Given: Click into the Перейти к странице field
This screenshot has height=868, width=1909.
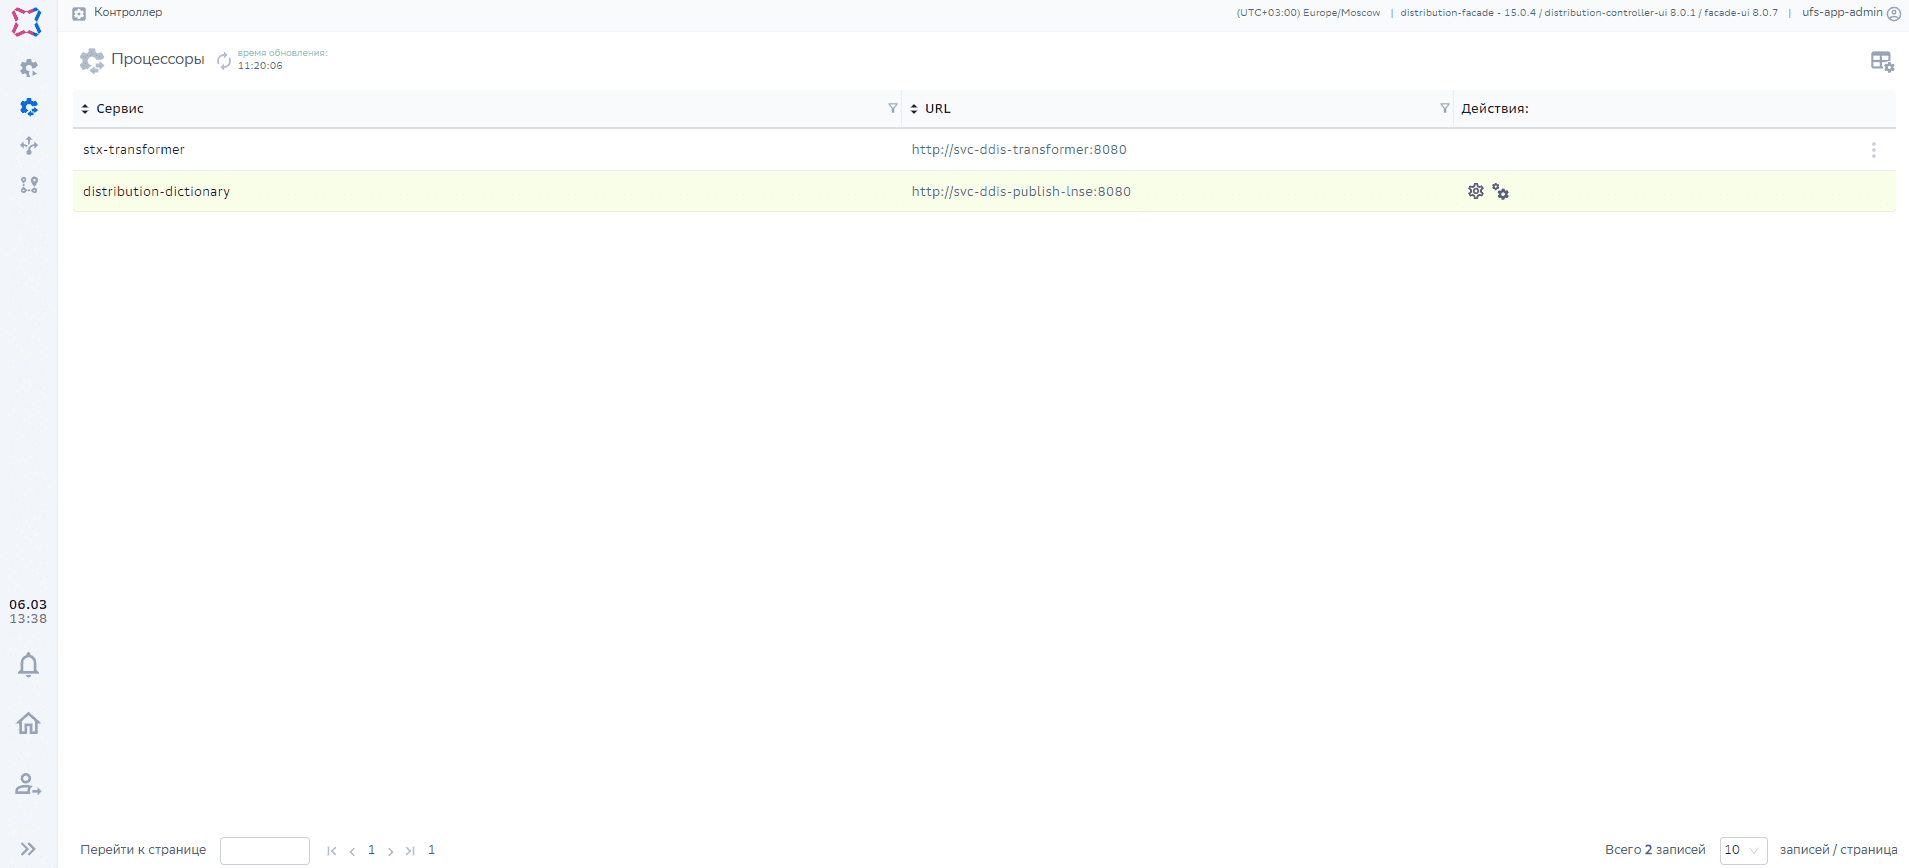Looking at the screenshot, I should pos(265,850).
